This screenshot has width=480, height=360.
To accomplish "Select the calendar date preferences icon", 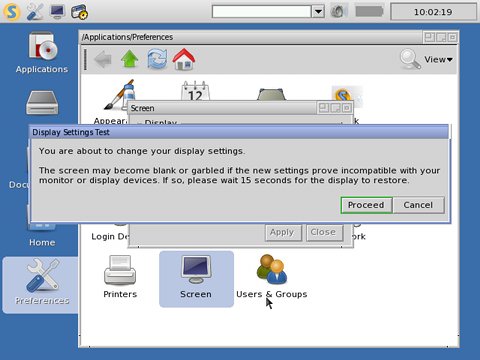I will 195,91.
